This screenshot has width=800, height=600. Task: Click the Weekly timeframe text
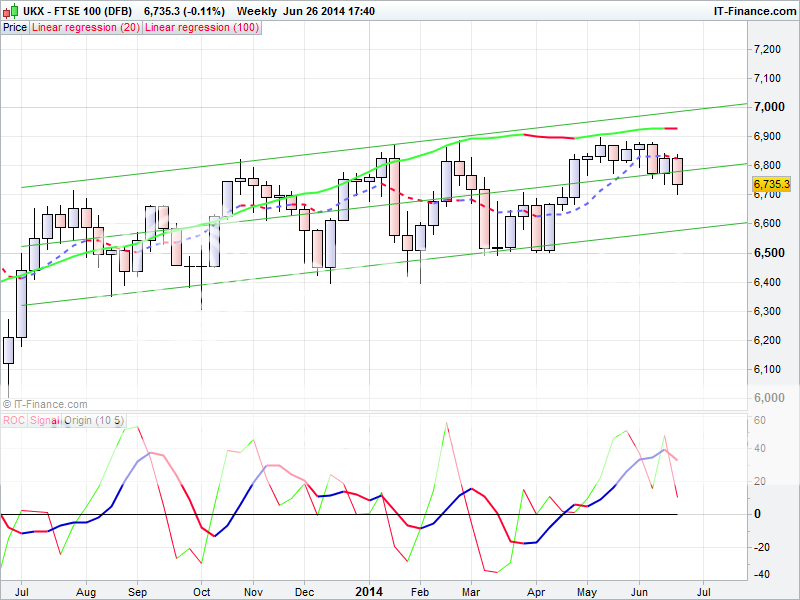[x=257, y=11]
